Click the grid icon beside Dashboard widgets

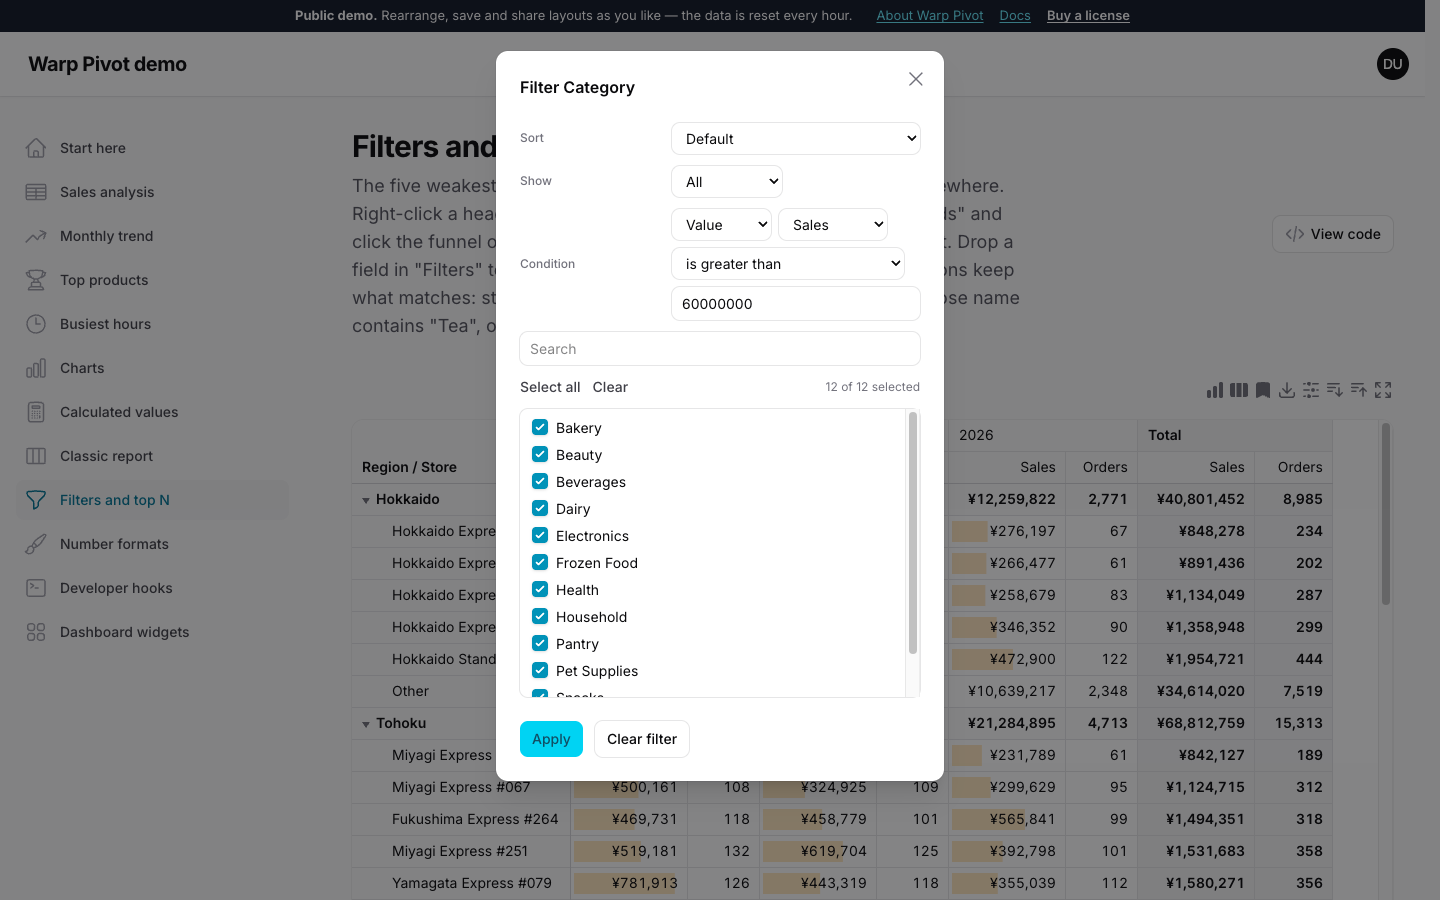pyautogui.click(x=36, y=632)
